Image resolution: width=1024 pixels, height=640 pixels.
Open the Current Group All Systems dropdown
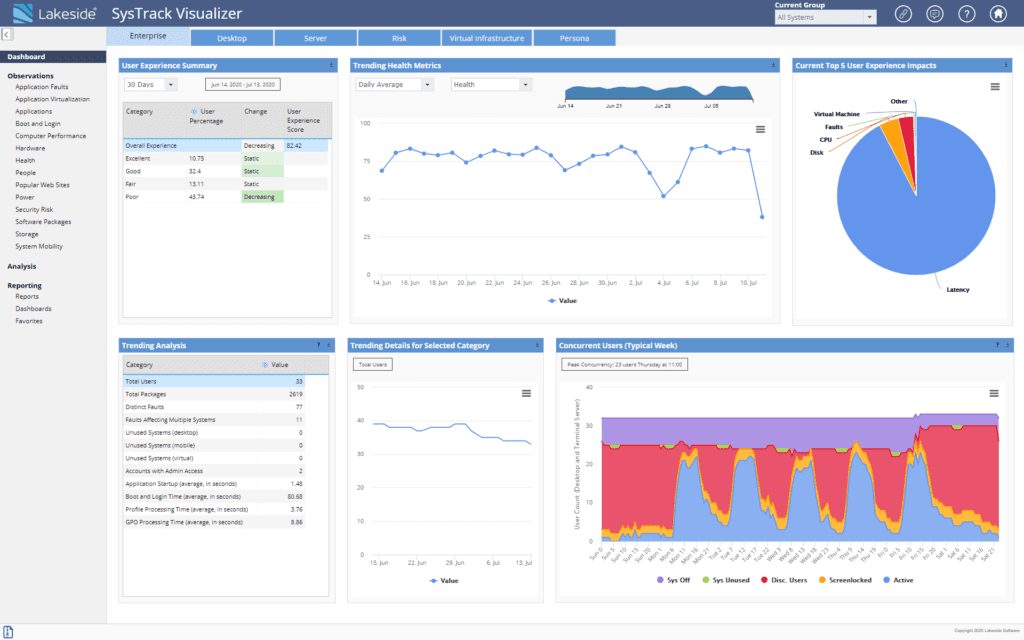point(825,17)
